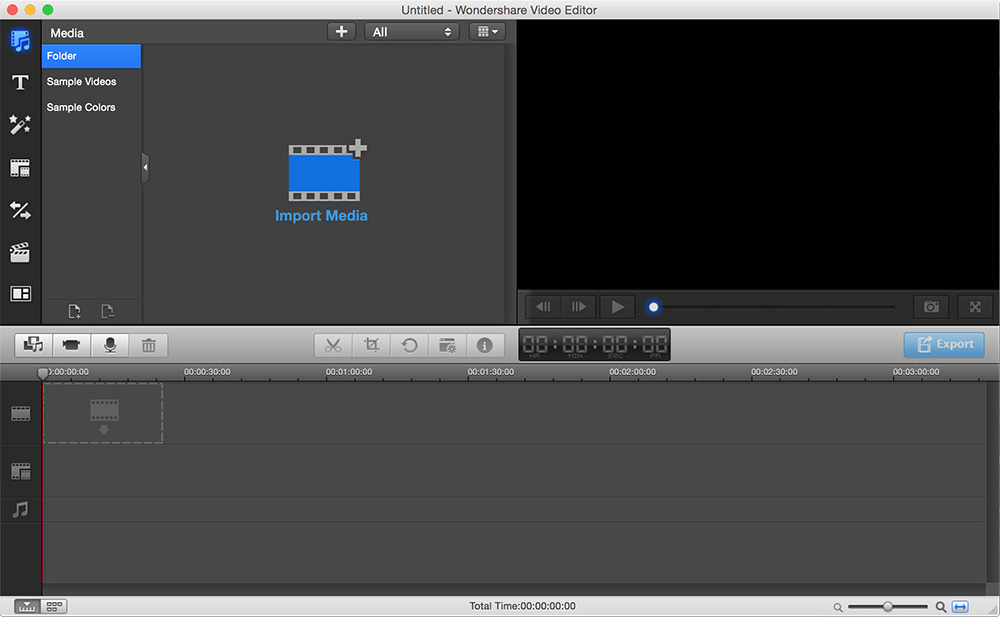Select the Crop tool
Image resolution: width=1000 pixels, height=617 pixels.
371,345
